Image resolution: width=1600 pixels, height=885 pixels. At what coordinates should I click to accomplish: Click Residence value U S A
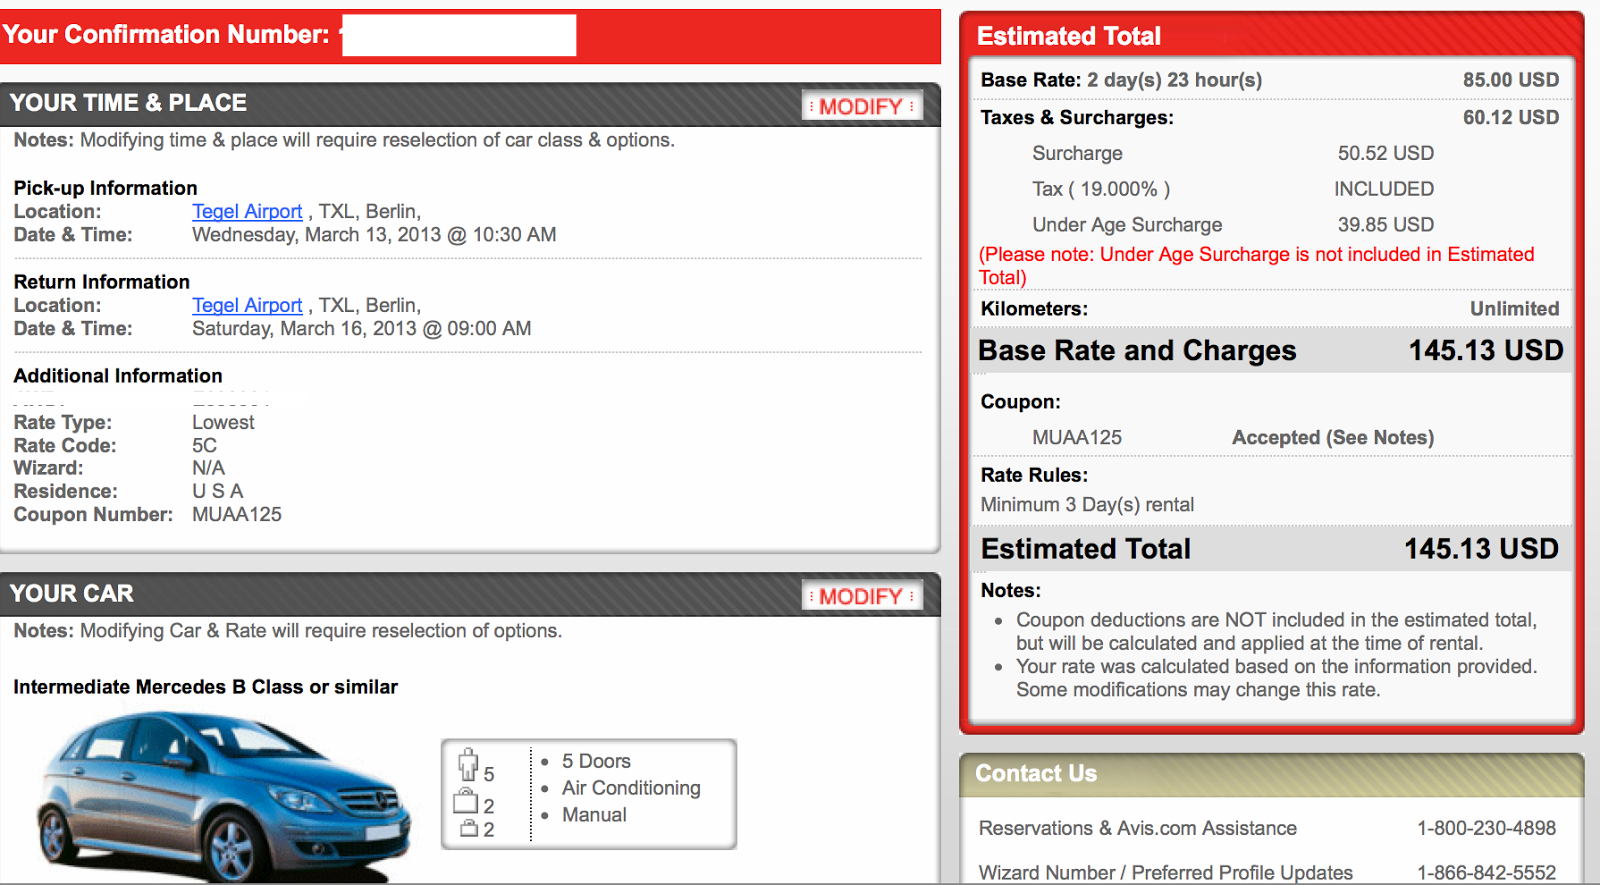[217, 492]
